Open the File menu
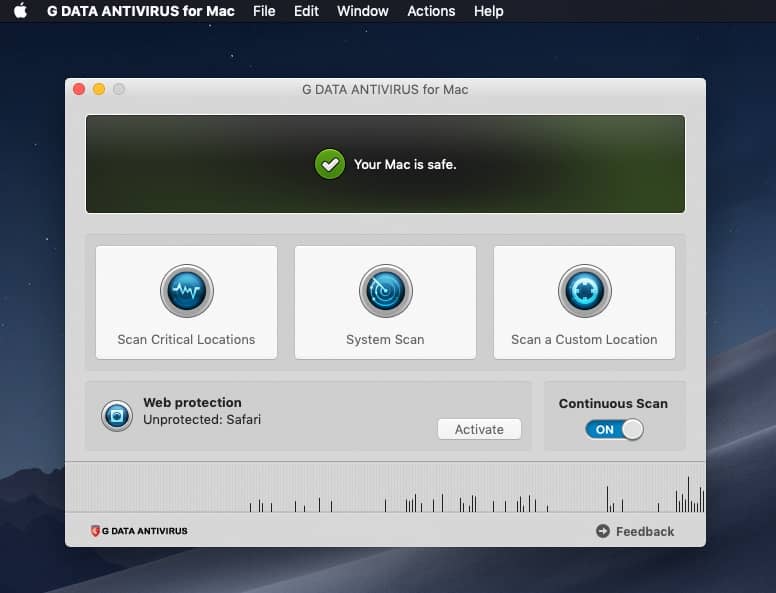 point(264,11)
